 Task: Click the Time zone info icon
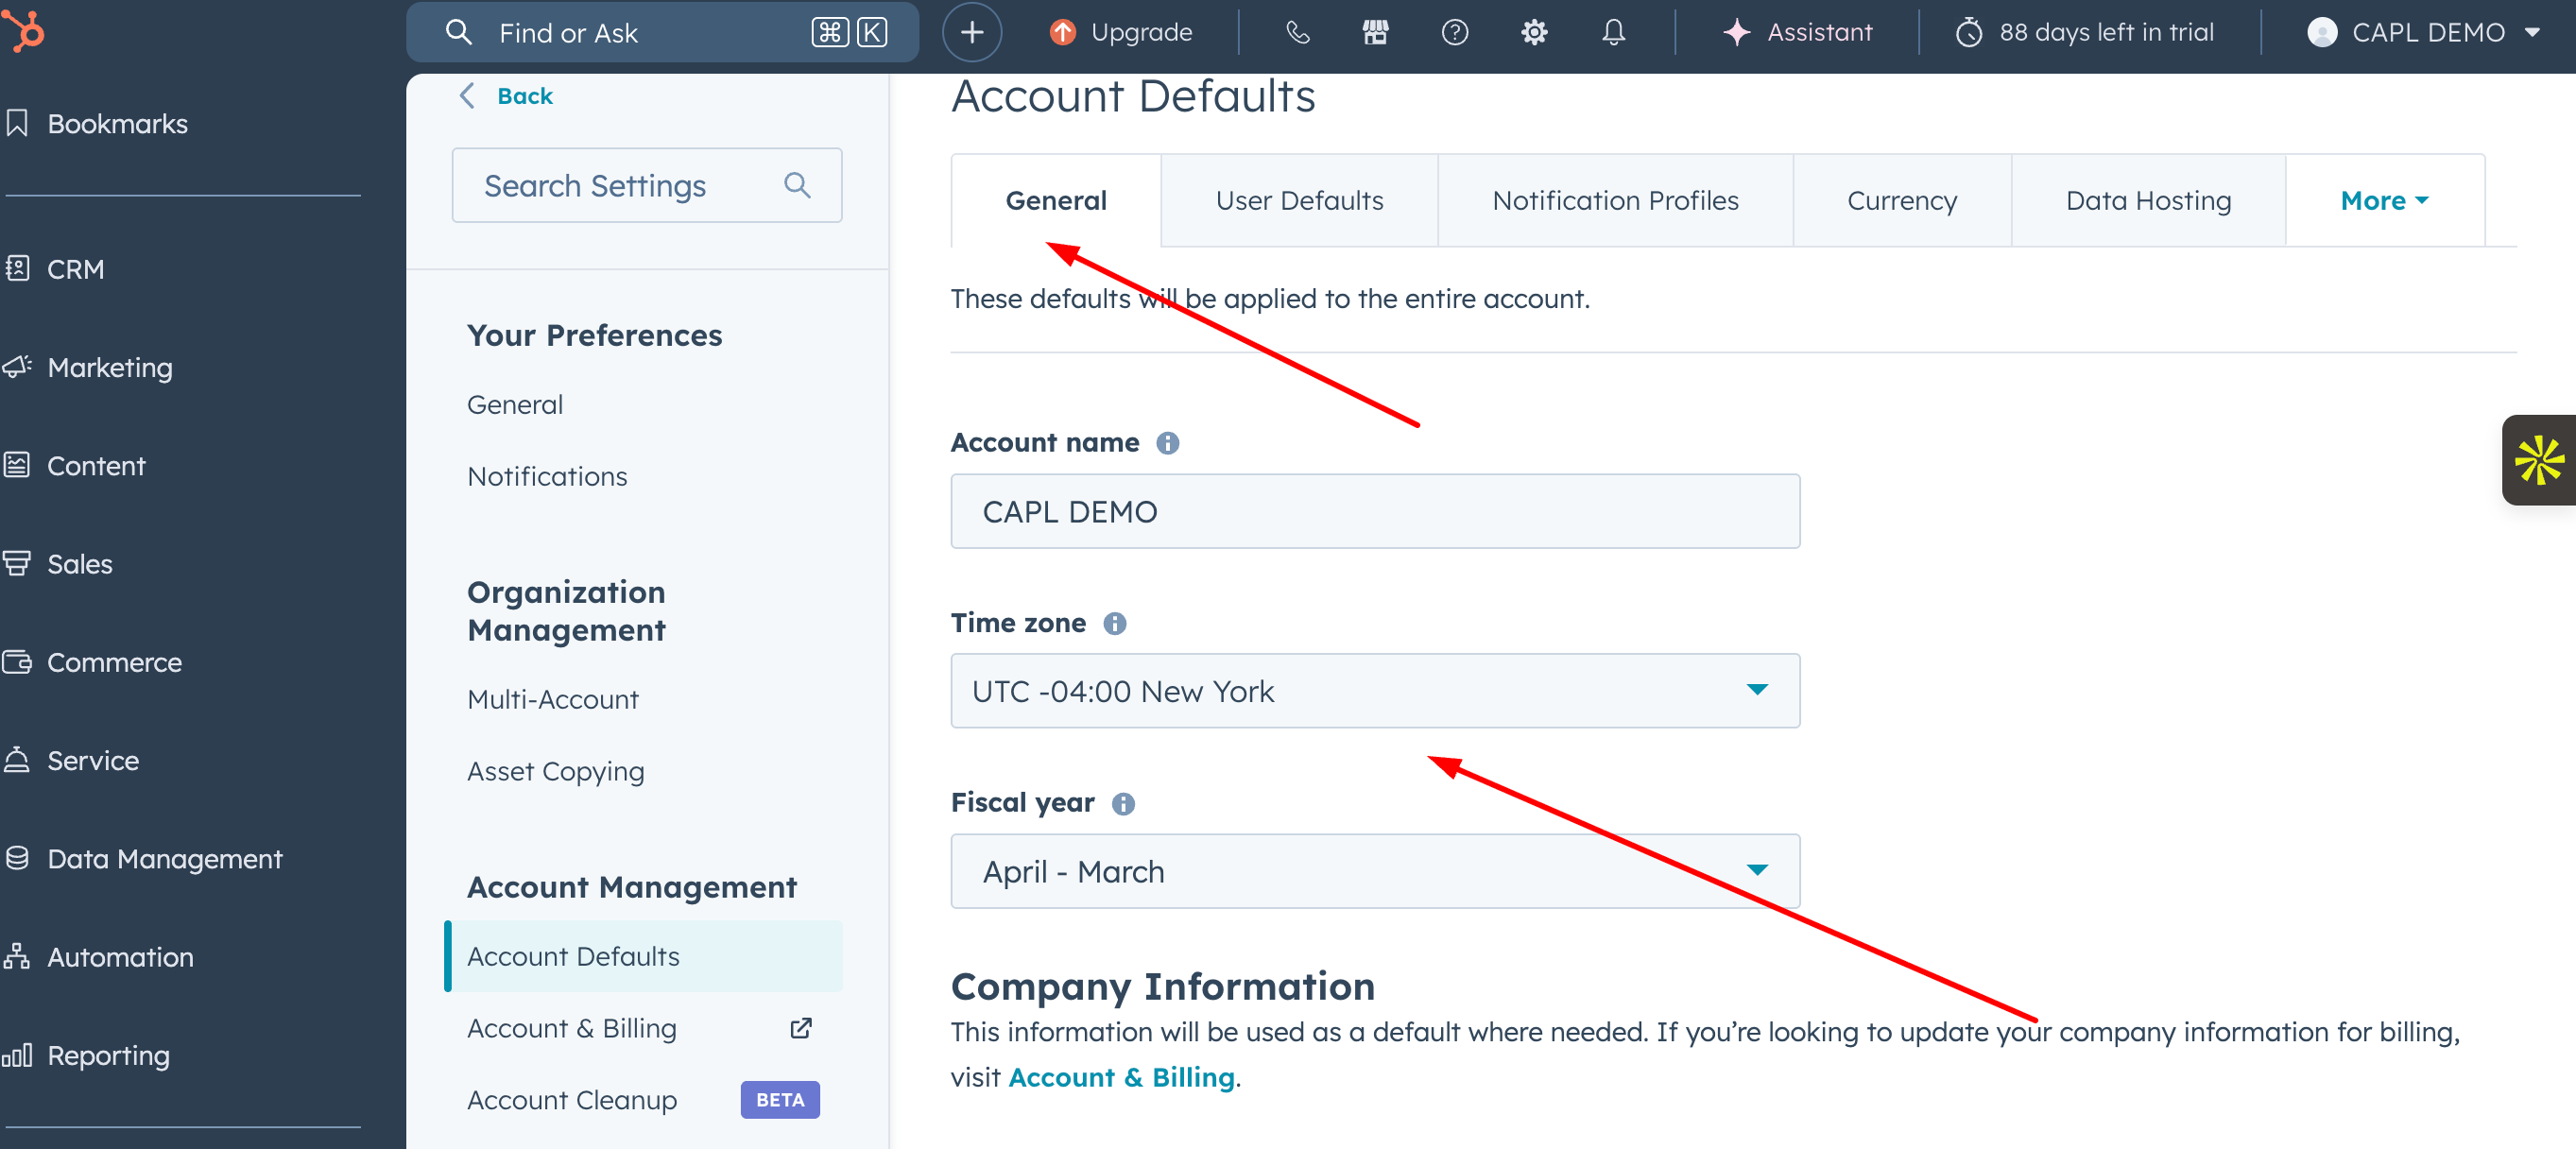(1114, 624)
